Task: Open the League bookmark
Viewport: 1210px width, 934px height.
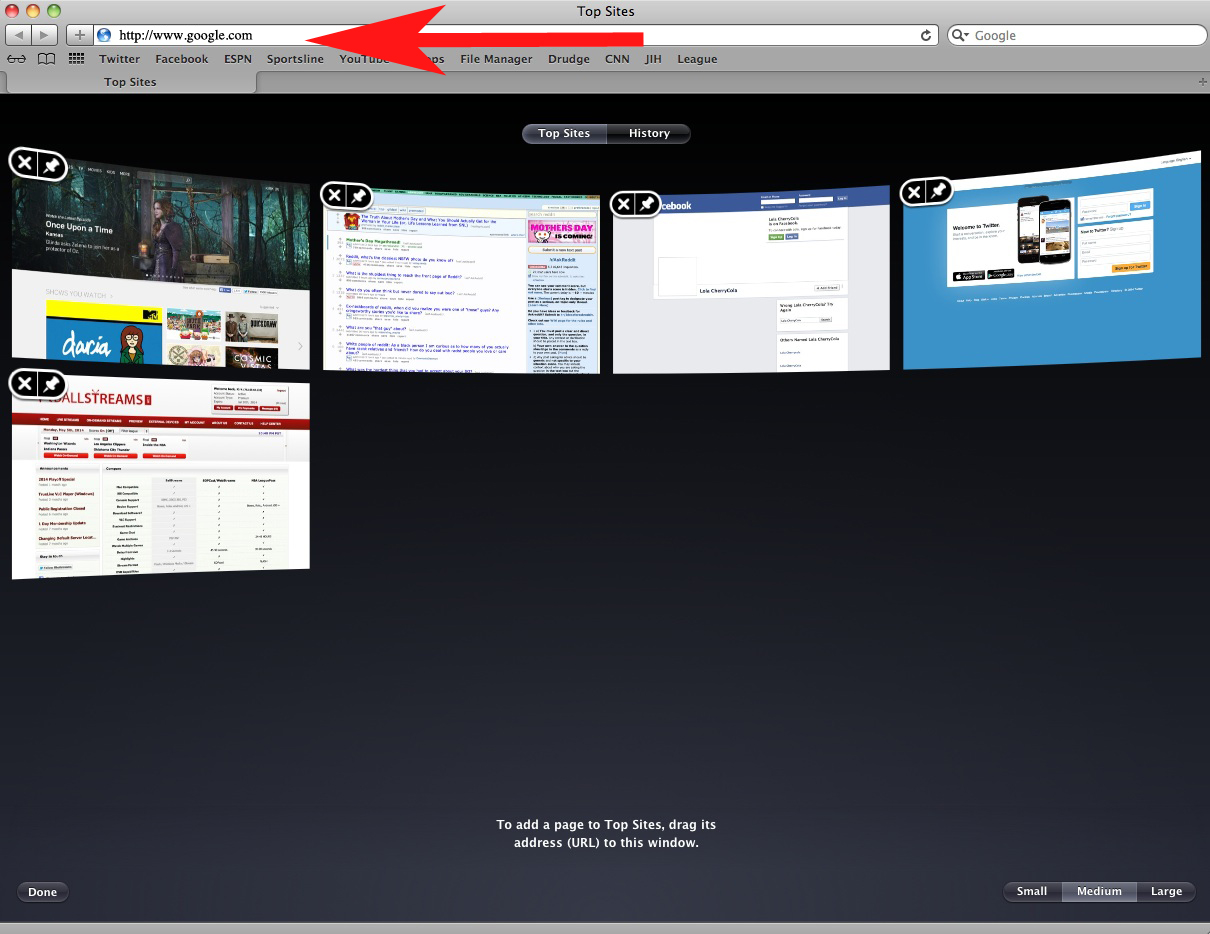Action: click(697, 59)
